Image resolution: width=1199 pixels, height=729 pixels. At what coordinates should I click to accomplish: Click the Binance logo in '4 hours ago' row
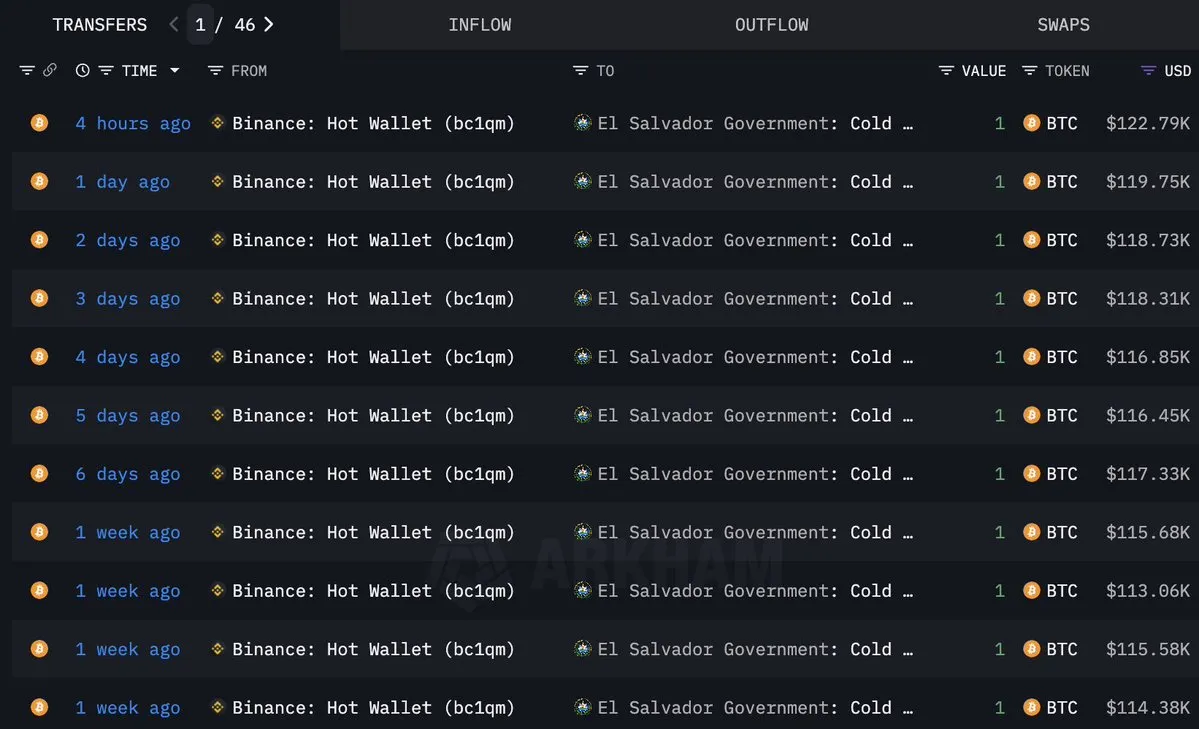217,122
